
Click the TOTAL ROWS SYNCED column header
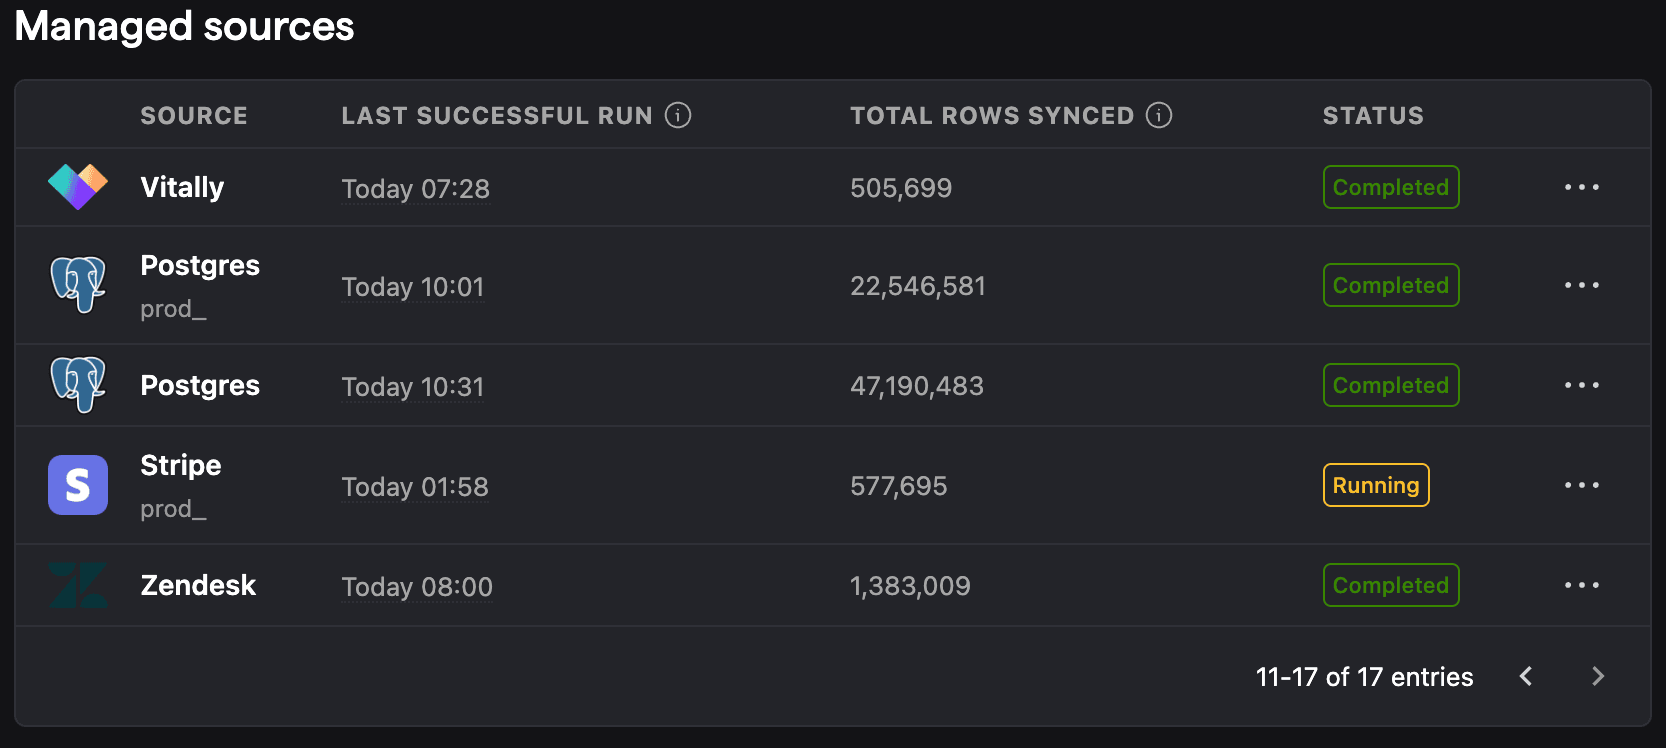(992, 115)
